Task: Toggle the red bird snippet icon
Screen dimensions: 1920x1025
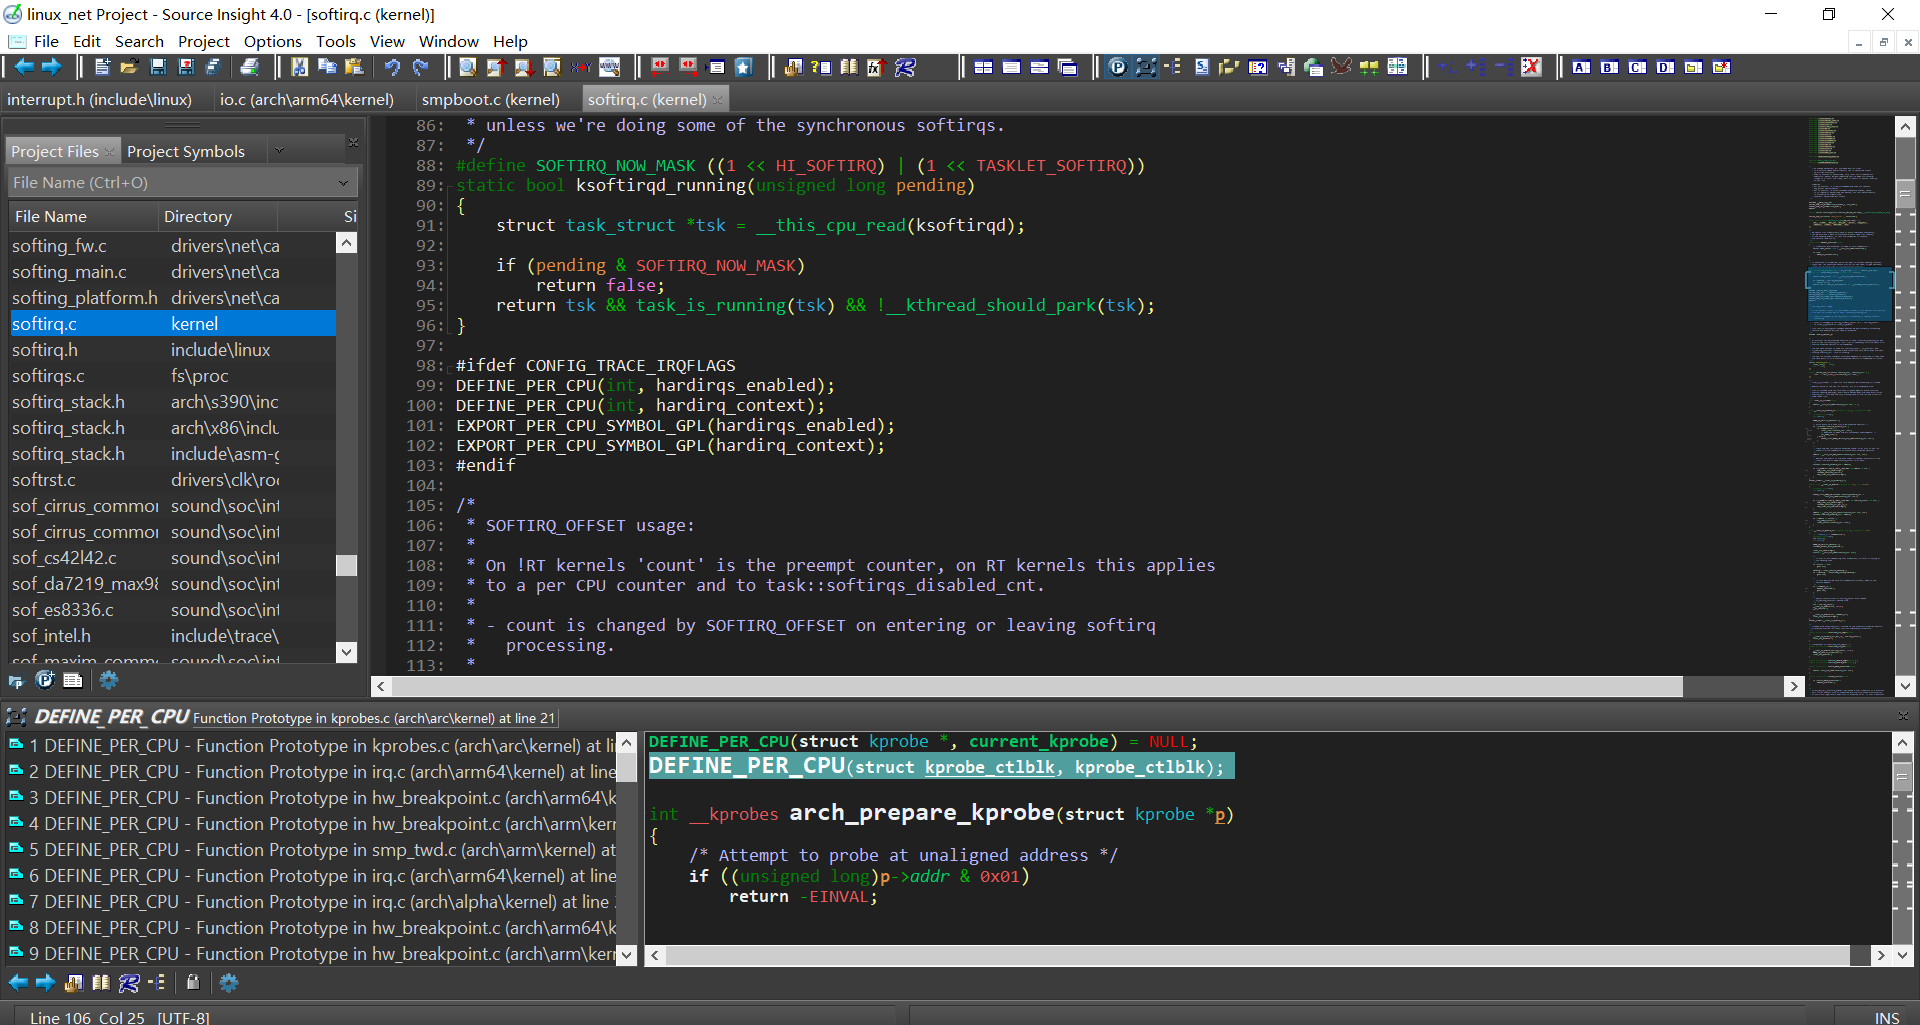Action: 1341,67
